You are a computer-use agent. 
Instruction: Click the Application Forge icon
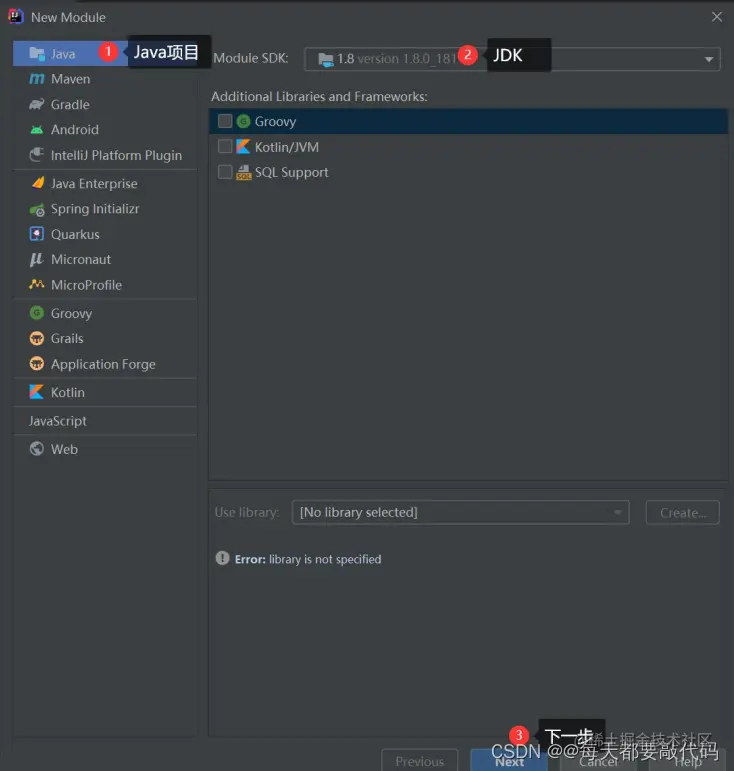(37, 364)
